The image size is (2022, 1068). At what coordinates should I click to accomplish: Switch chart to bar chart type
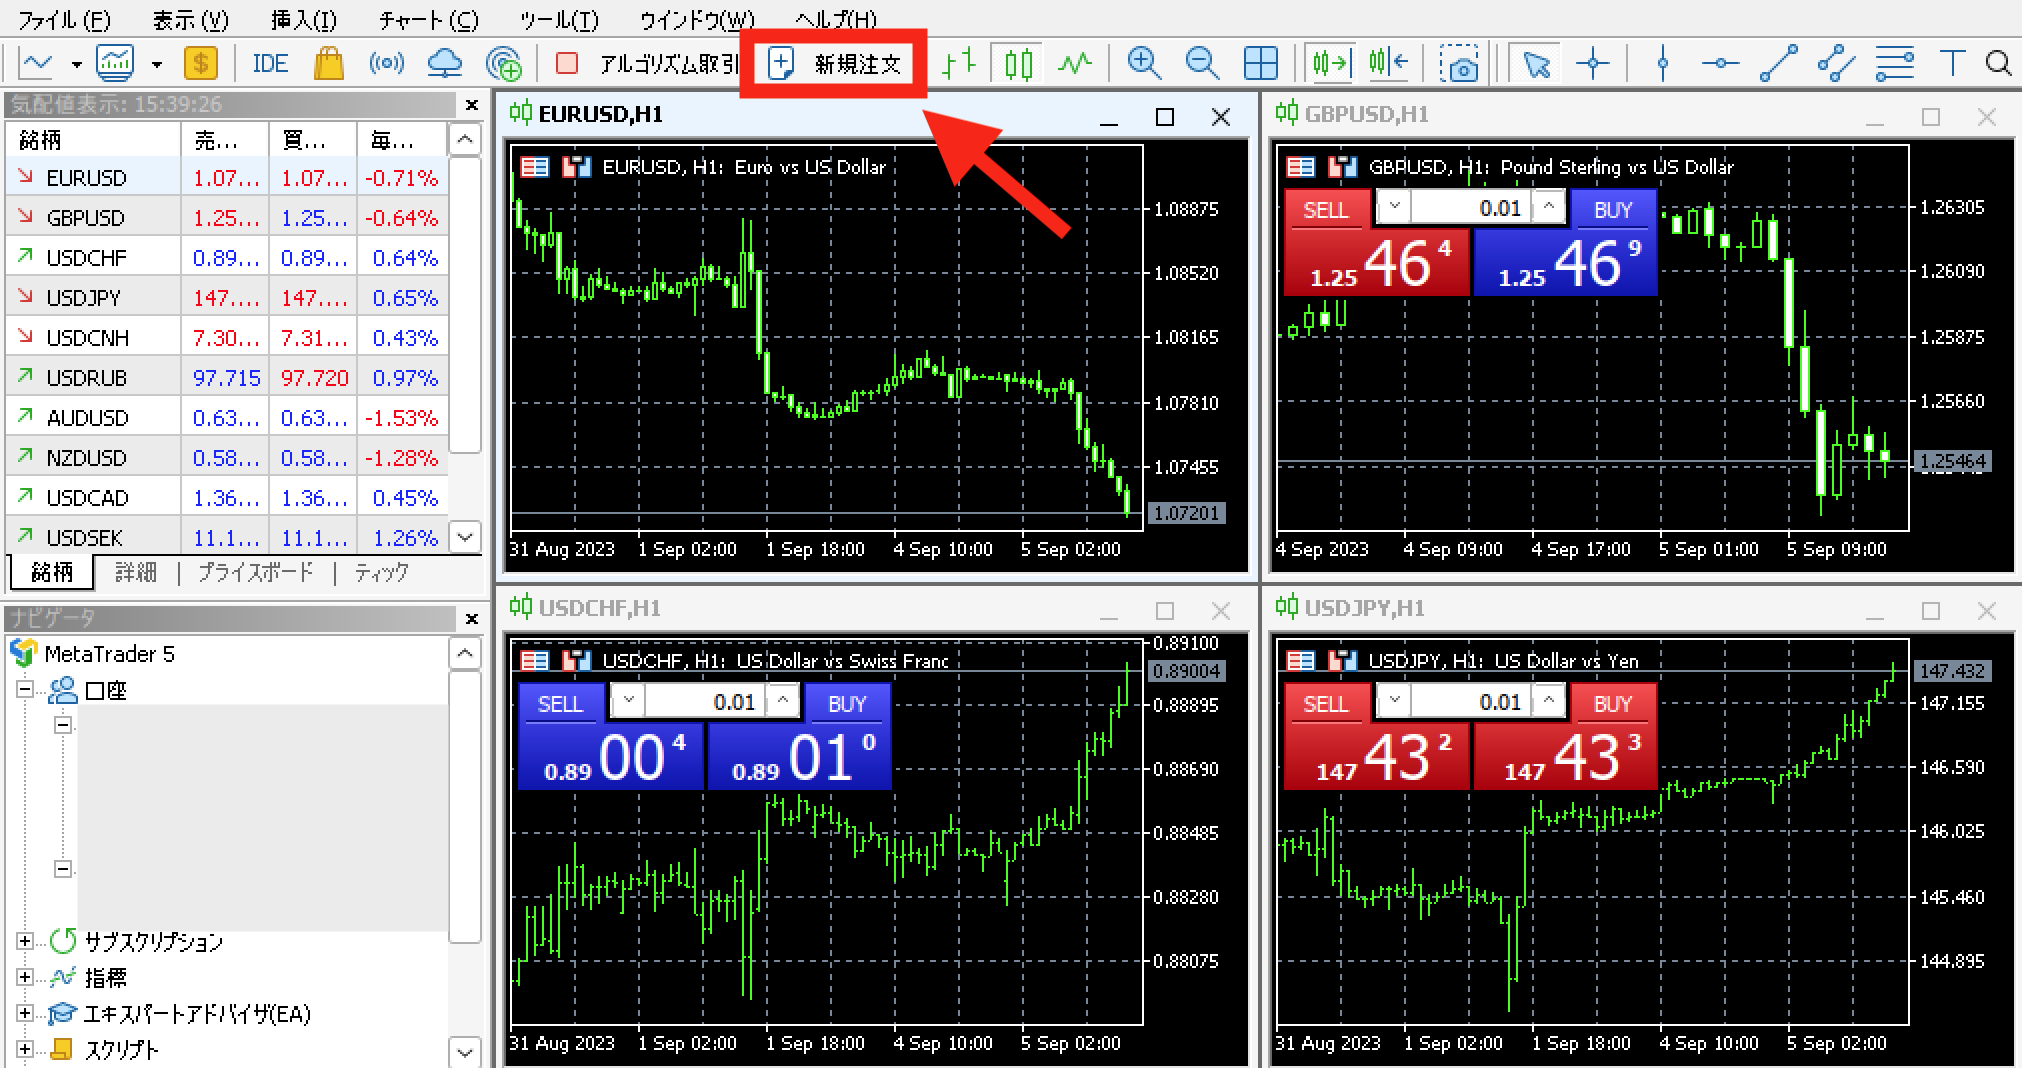click(958, 64)
